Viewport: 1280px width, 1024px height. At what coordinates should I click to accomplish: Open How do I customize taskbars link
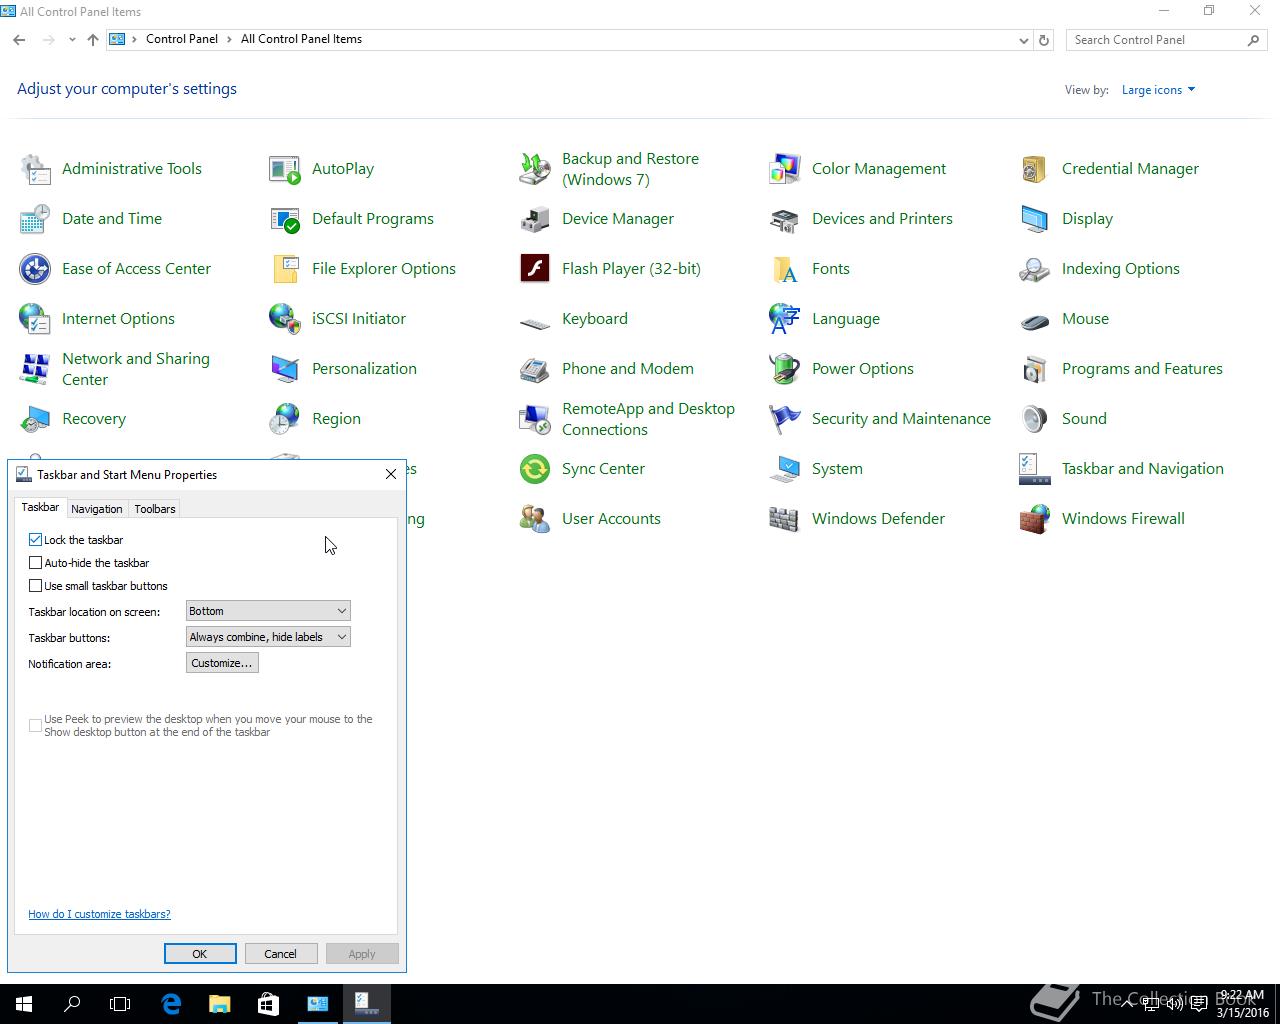pos(99,914)
